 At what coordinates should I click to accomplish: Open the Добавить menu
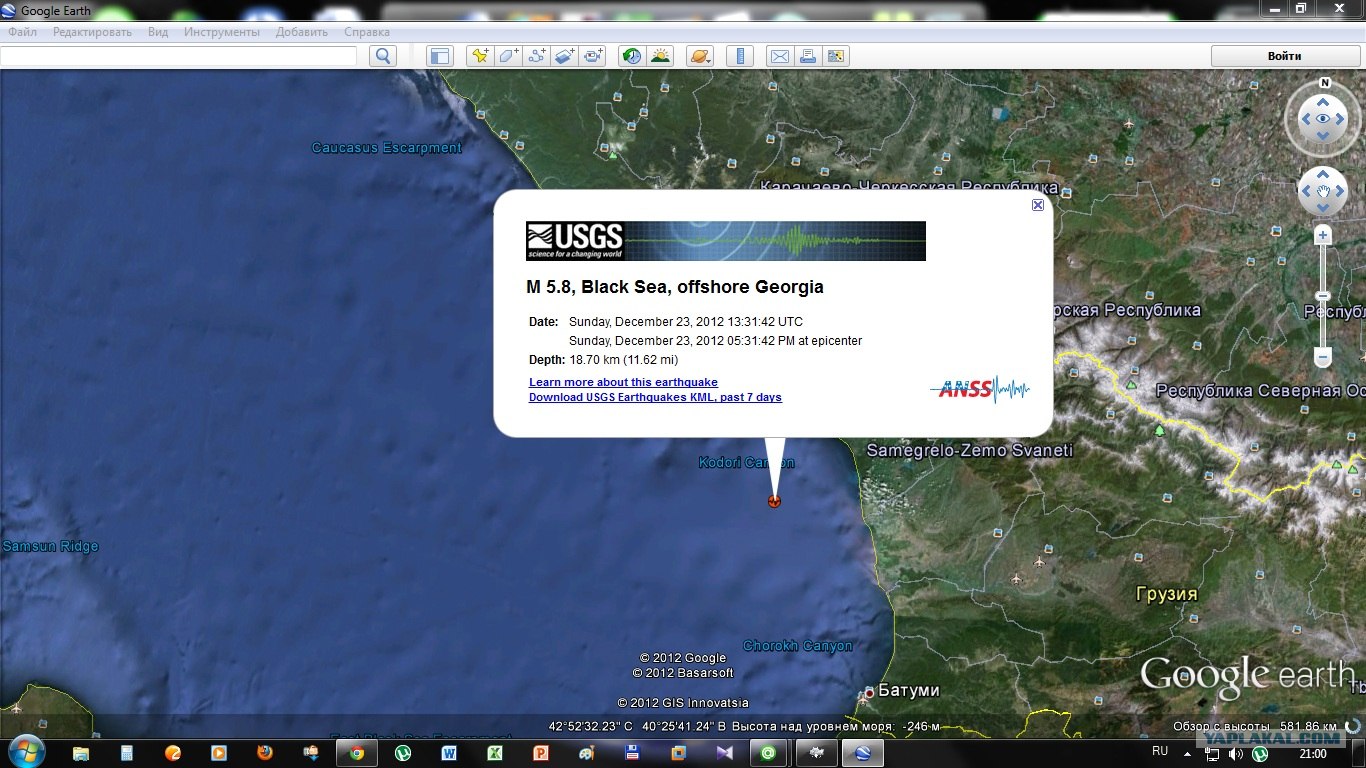point(302,32)
